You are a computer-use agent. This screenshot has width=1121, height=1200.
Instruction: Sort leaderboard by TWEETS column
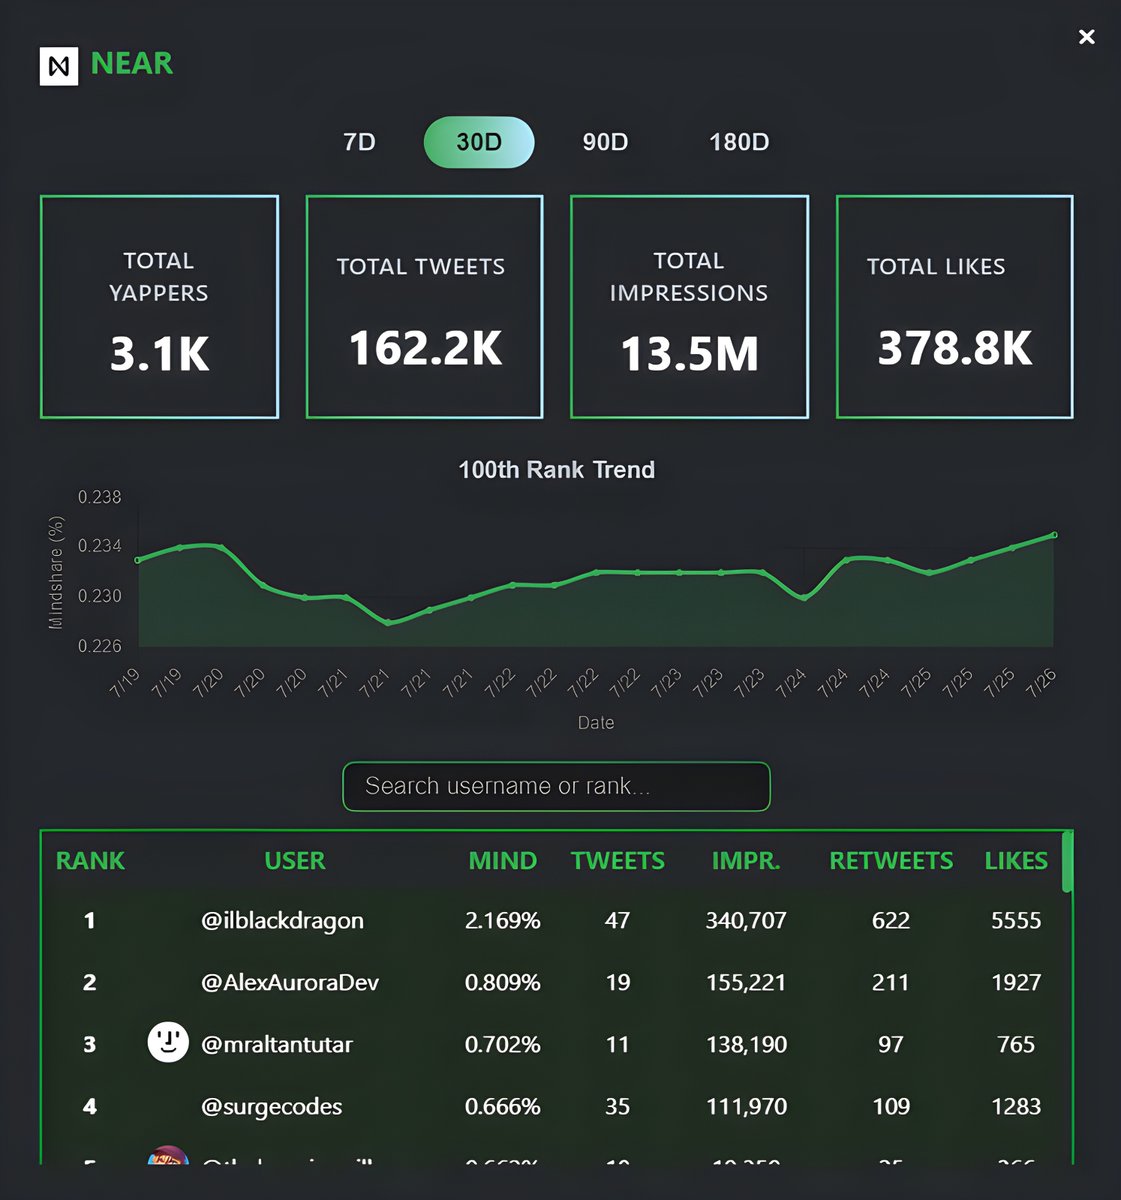618,861
